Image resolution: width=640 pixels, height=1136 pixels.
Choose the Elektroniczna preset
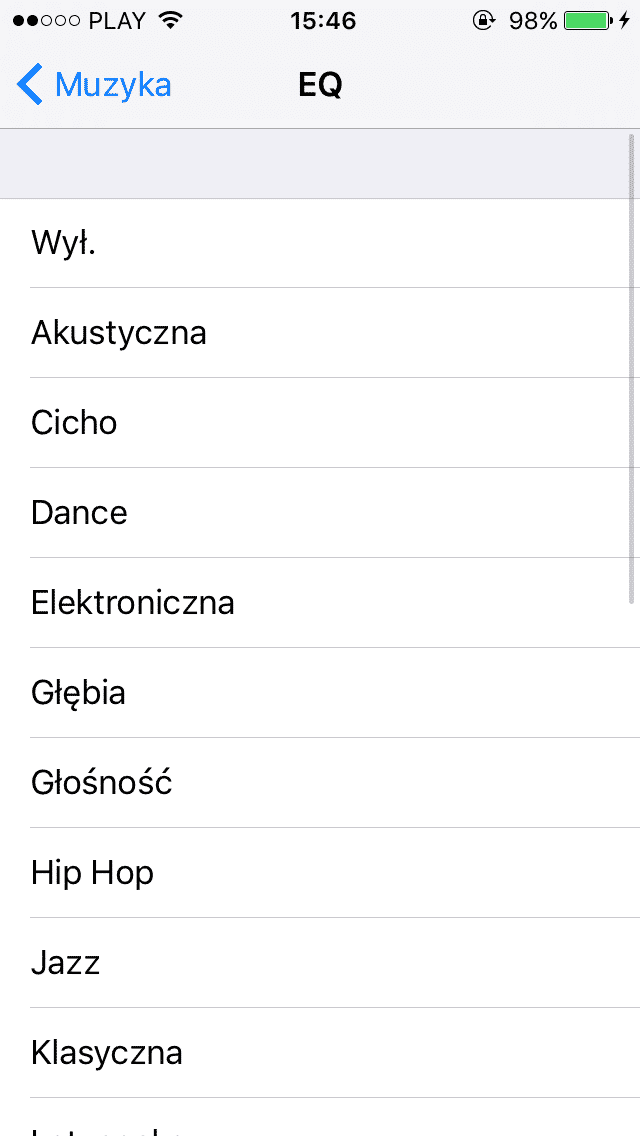coord(320,603)
